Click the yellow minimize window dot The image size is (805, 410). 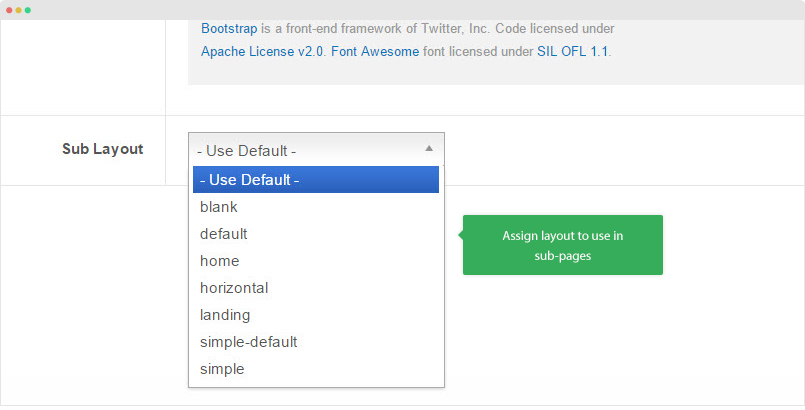[x=18, y=10]
